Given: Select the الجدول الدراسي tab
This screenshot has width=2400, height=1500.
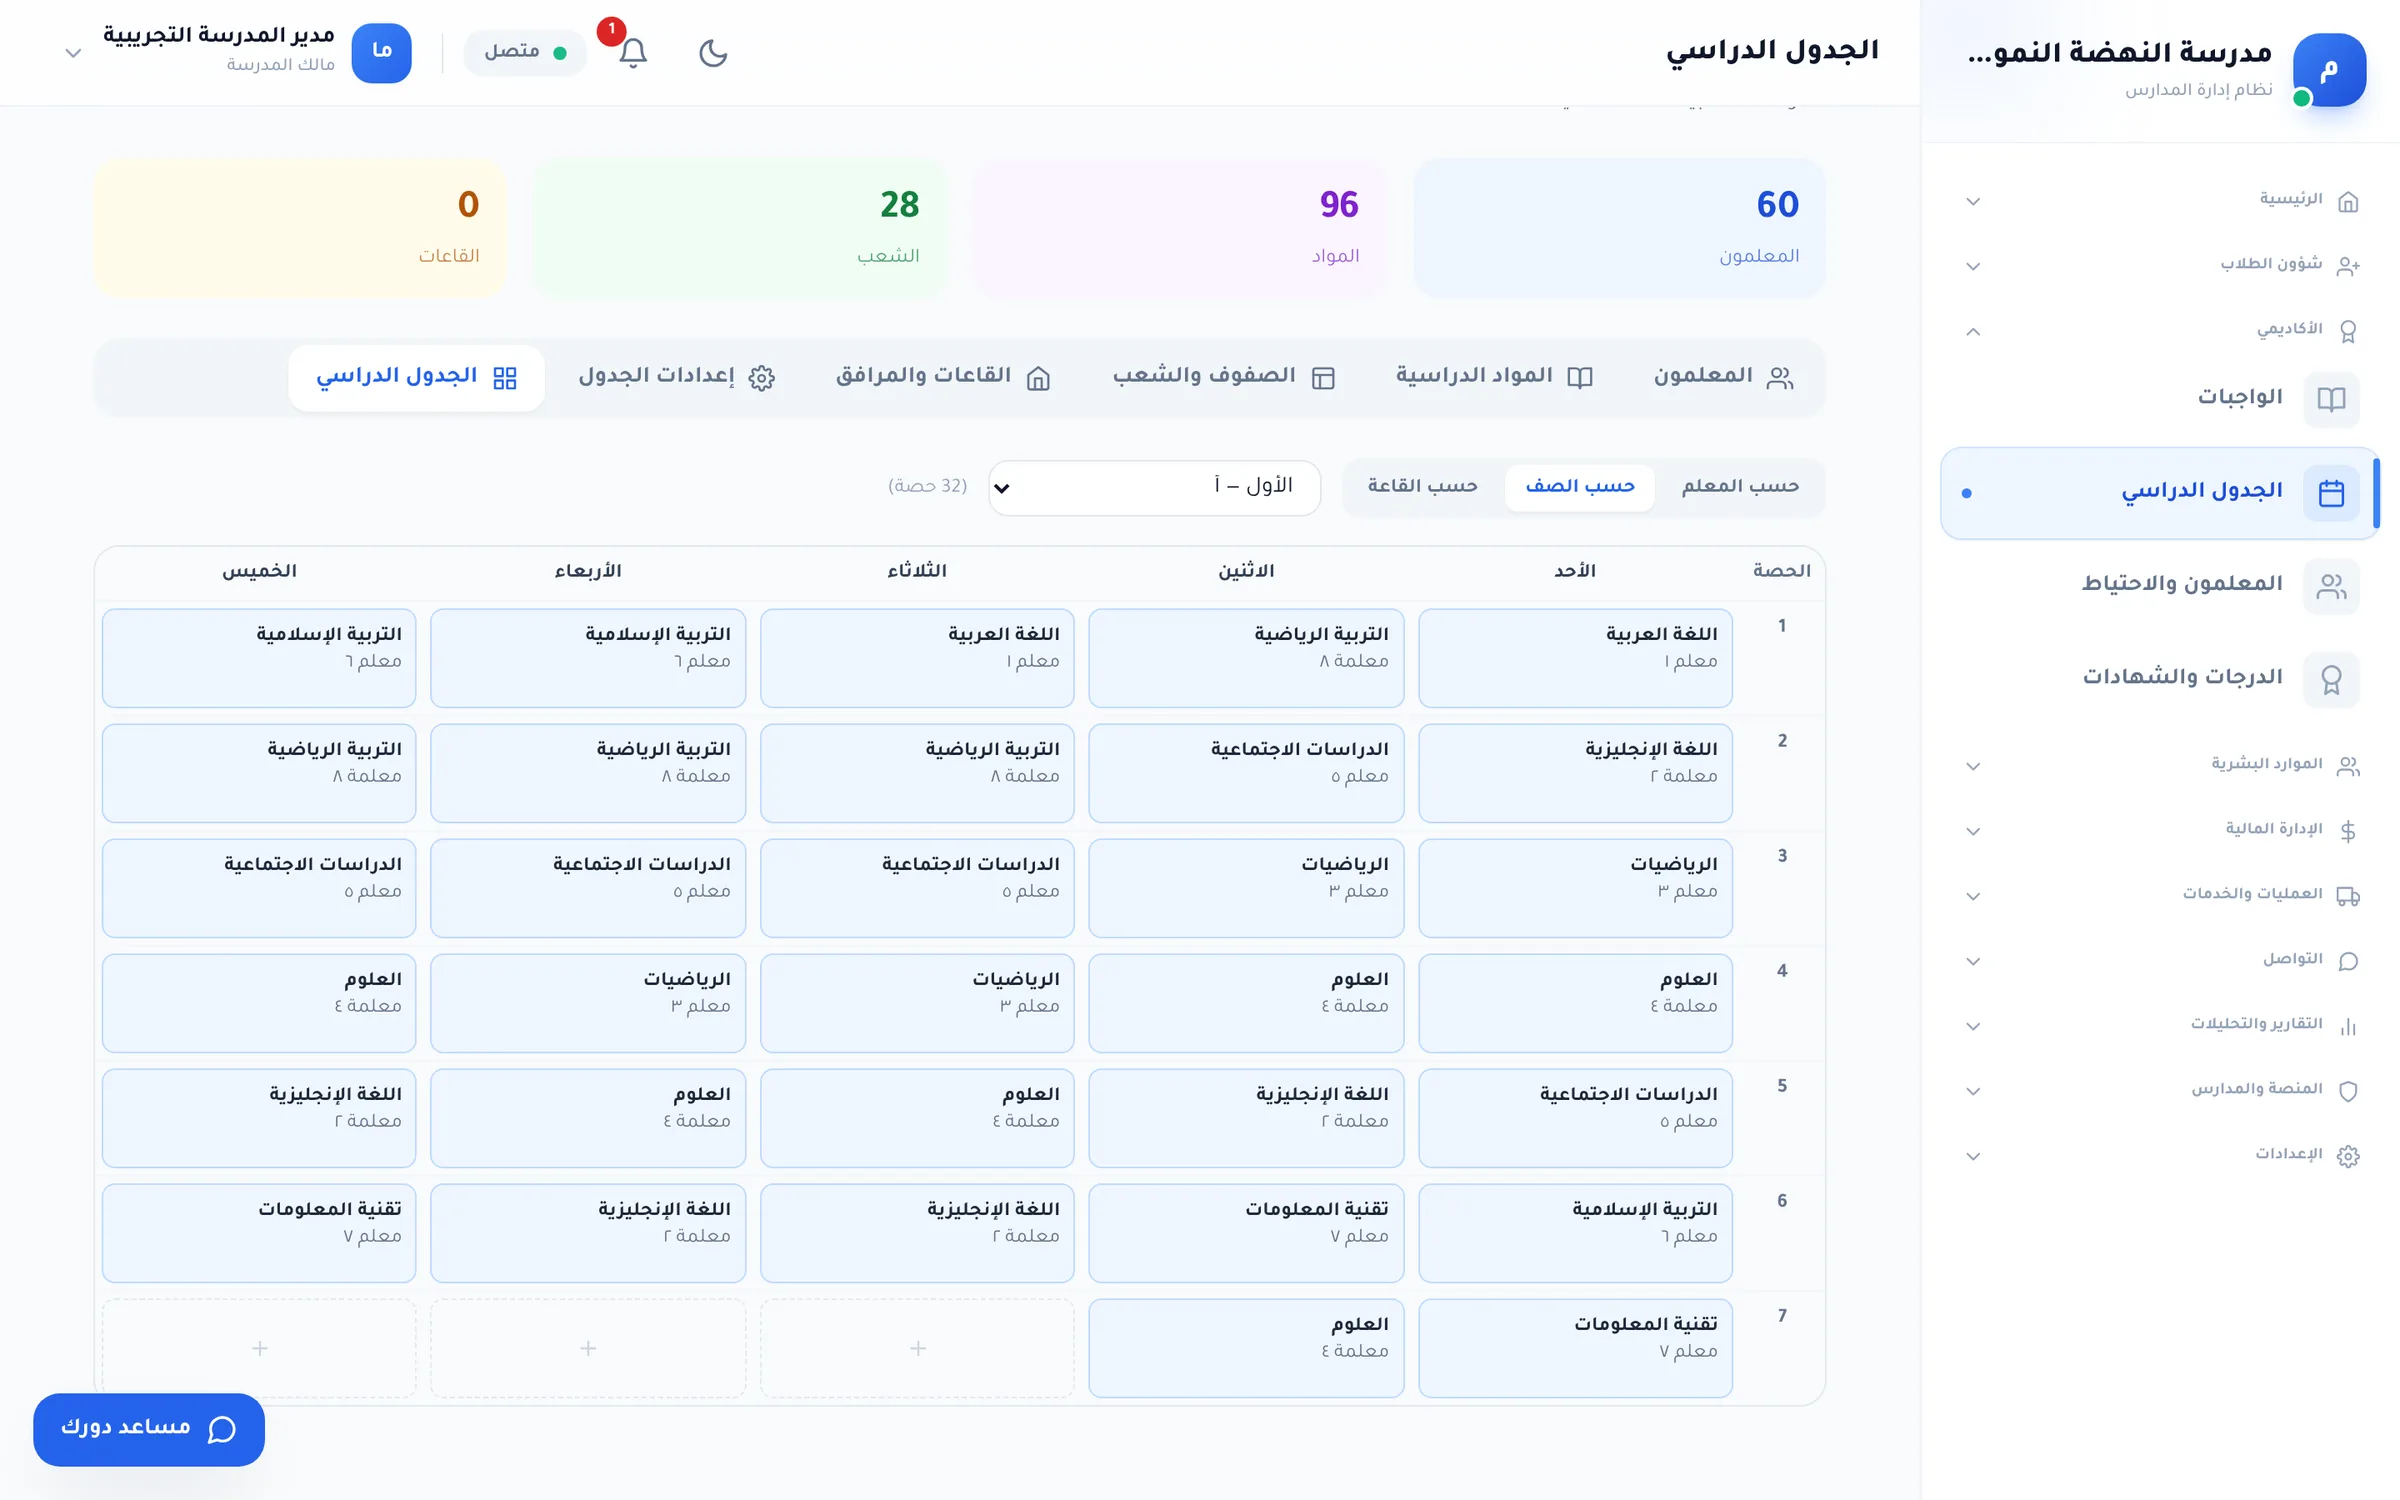Looking at the screenshot, I should point(416,377).
